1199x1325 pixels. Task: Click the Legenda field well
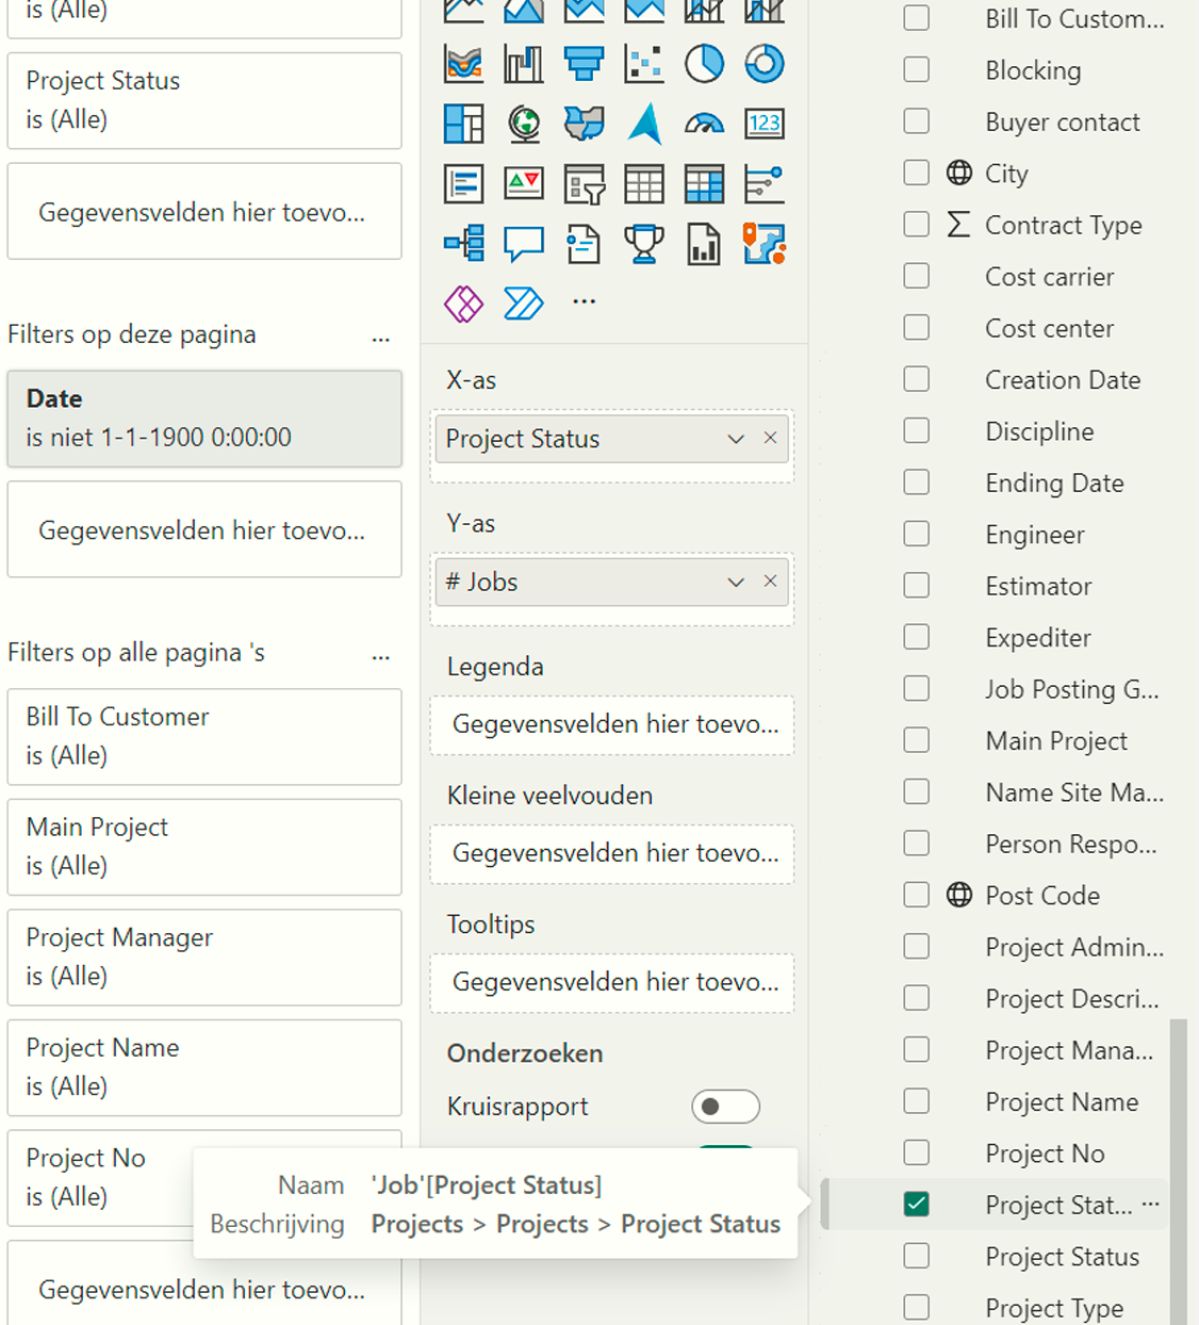[612, 724]
